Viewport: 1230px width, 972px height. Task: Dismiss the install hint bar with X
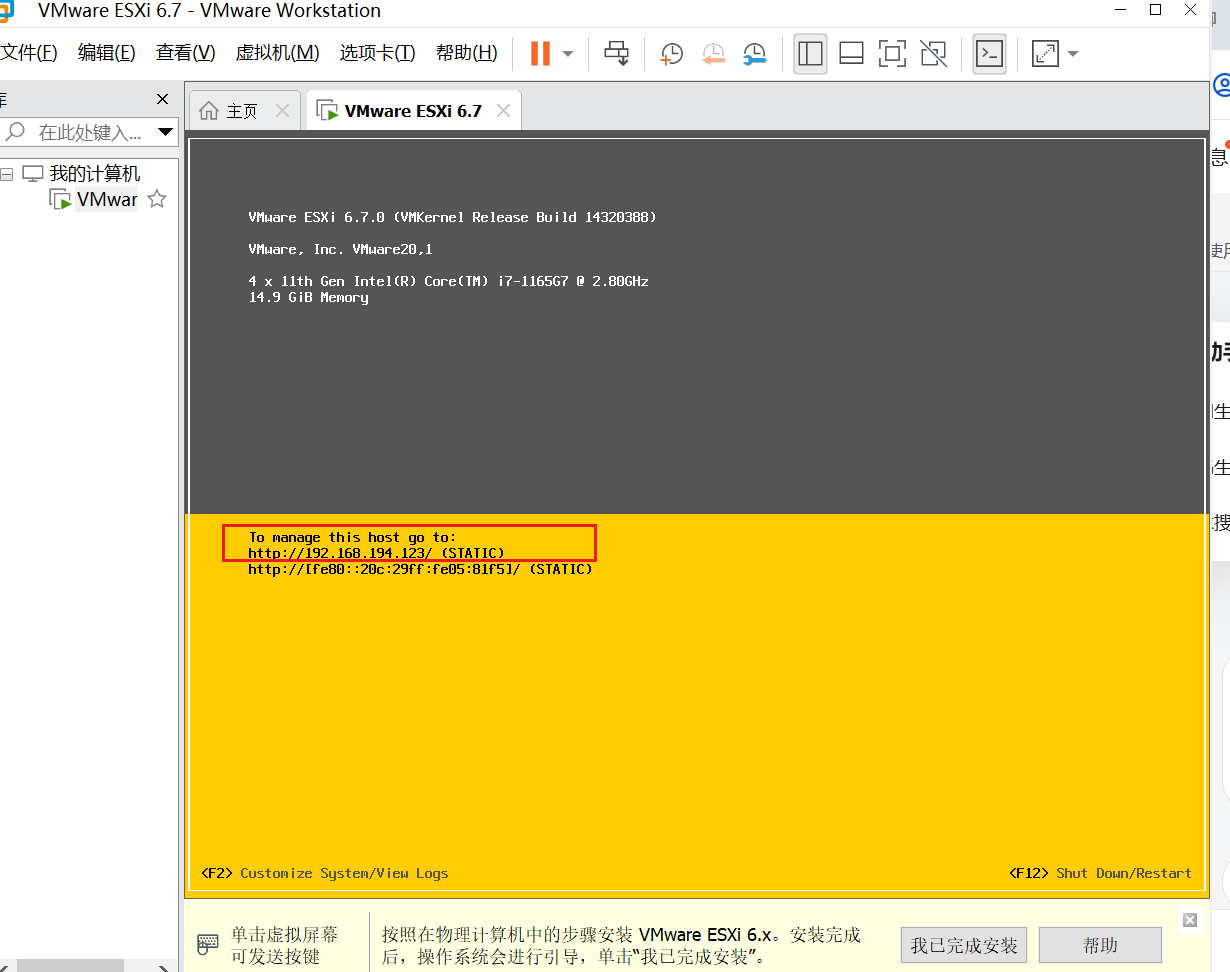point(1189,920)
